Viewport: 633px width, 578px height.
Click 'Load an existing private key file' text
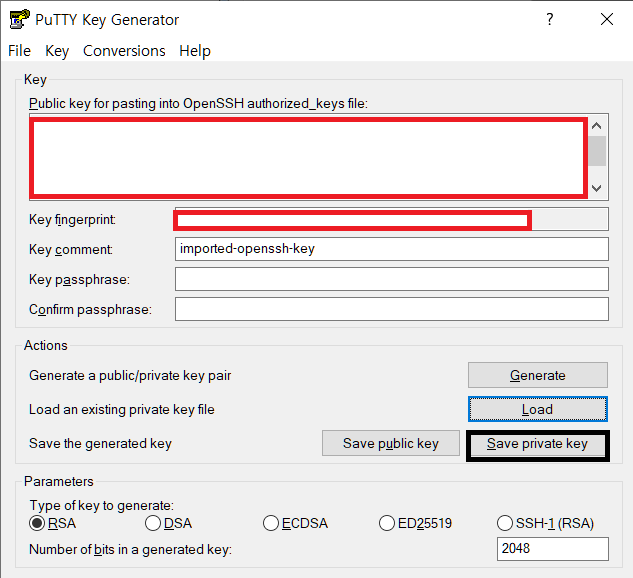pos(122,409)
